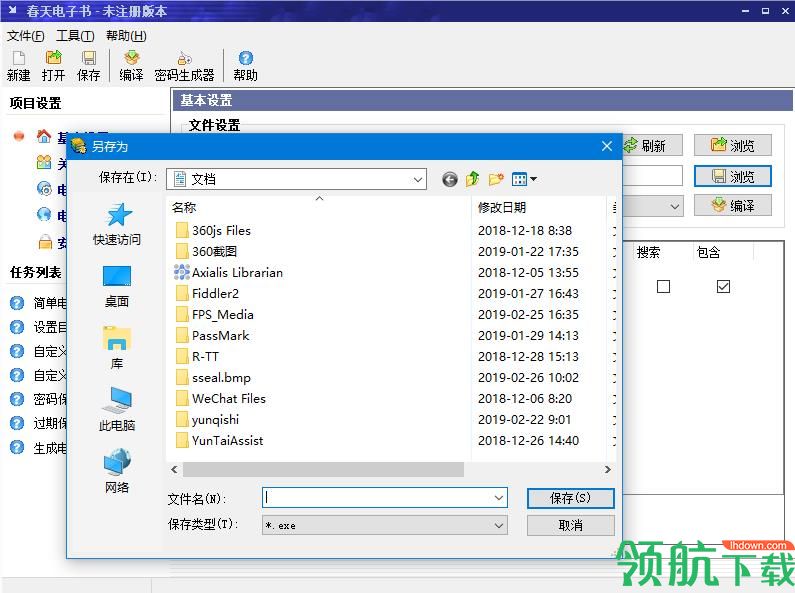
Task: Click the 新建 (New) toolbar icon
Action: pyautogui.click(x=19, y=66)
